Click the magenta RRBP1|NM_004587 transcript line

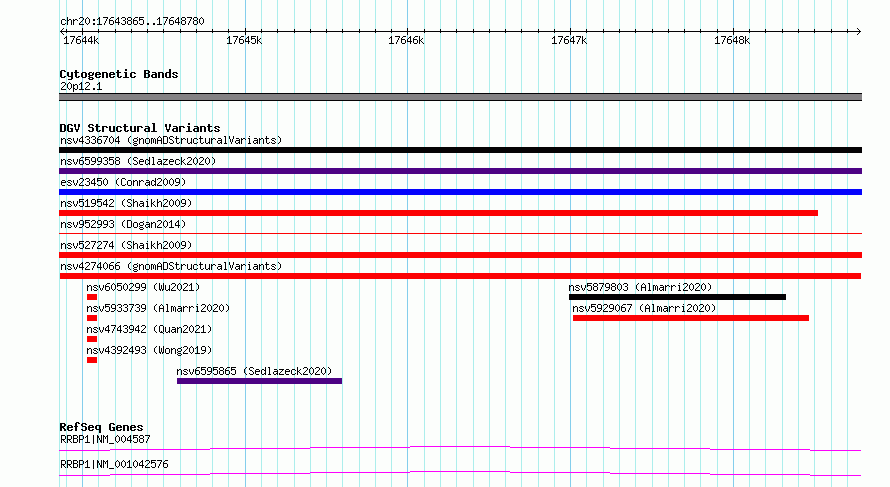coord(460,448)
